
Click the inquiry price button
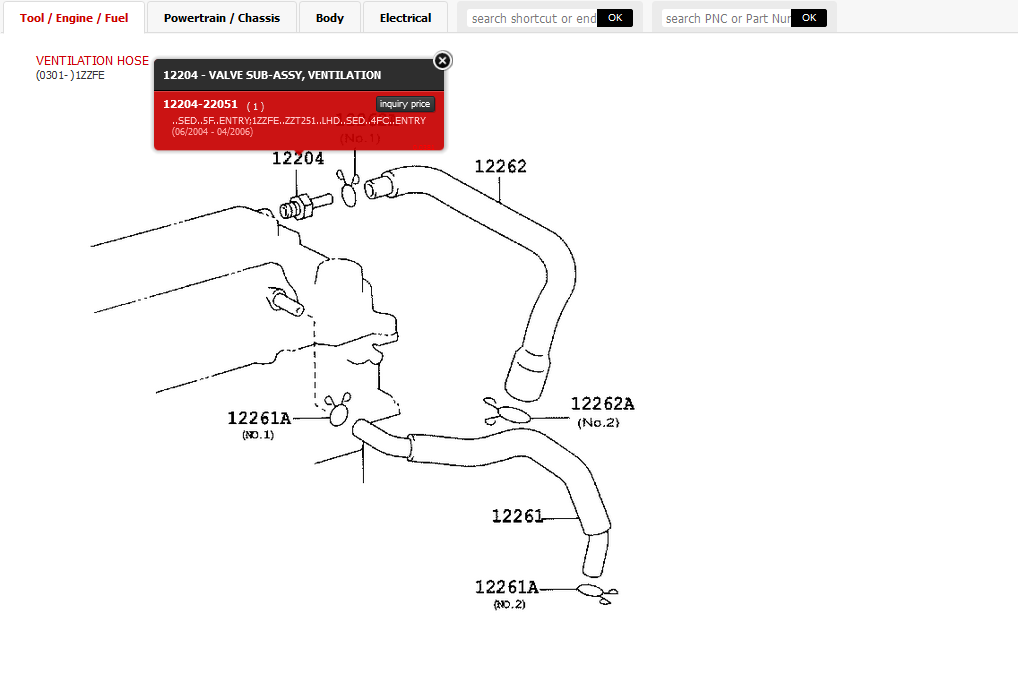[x=405, y=103]
